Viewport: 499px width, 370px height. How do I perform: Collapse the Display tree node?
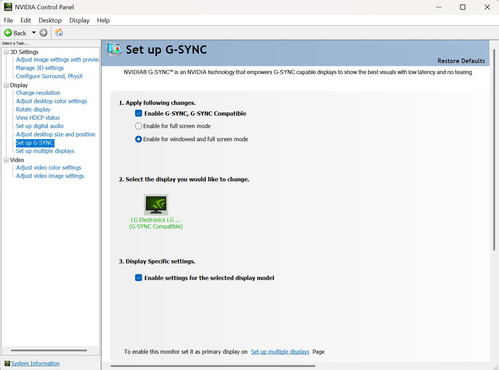pos(6,85)
